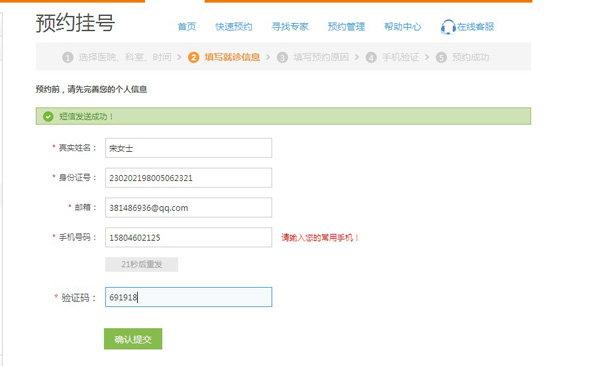Click the 21秒后重发 resend countdown button
The width and height of the screenshot is (600, 366).
point(142,264)
